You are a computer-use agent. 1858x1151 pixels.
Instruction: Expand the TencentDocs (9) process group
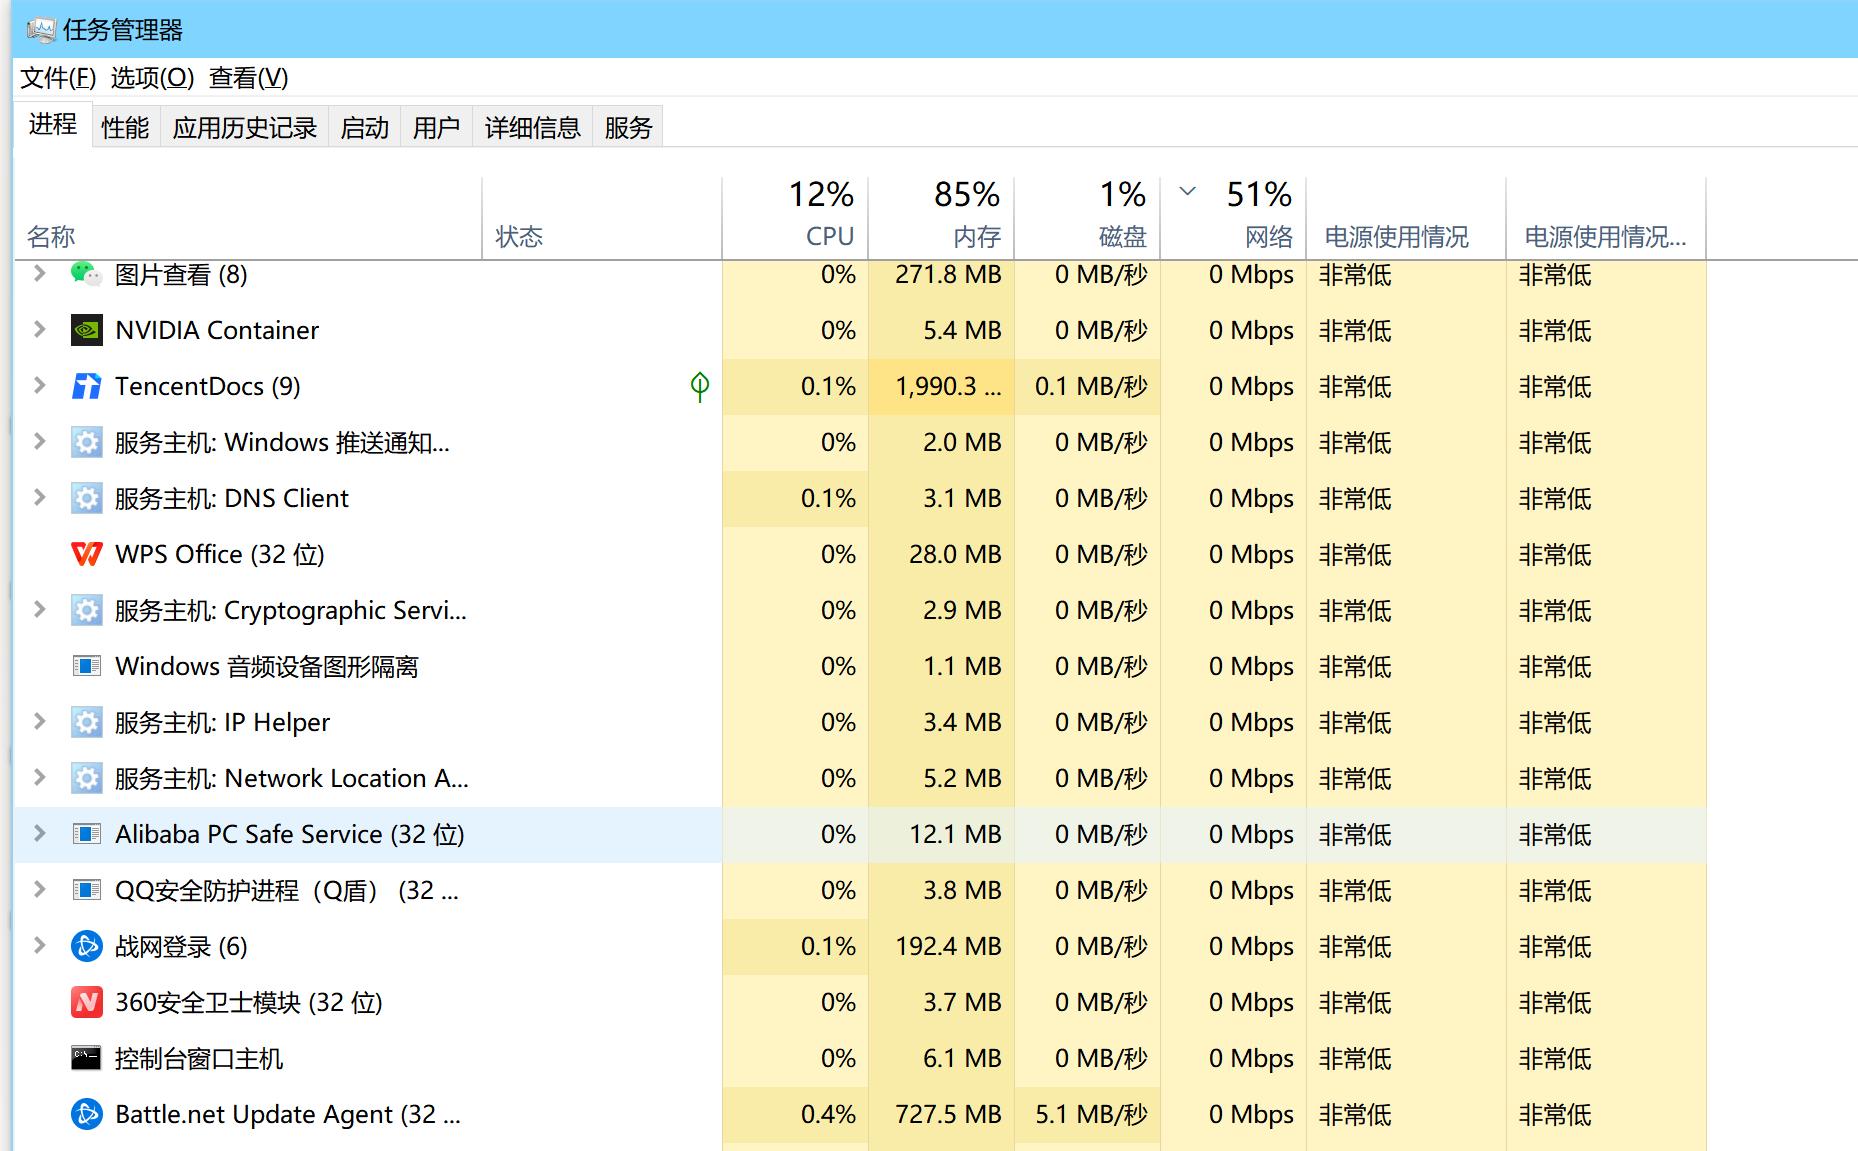tap(39, 386)
